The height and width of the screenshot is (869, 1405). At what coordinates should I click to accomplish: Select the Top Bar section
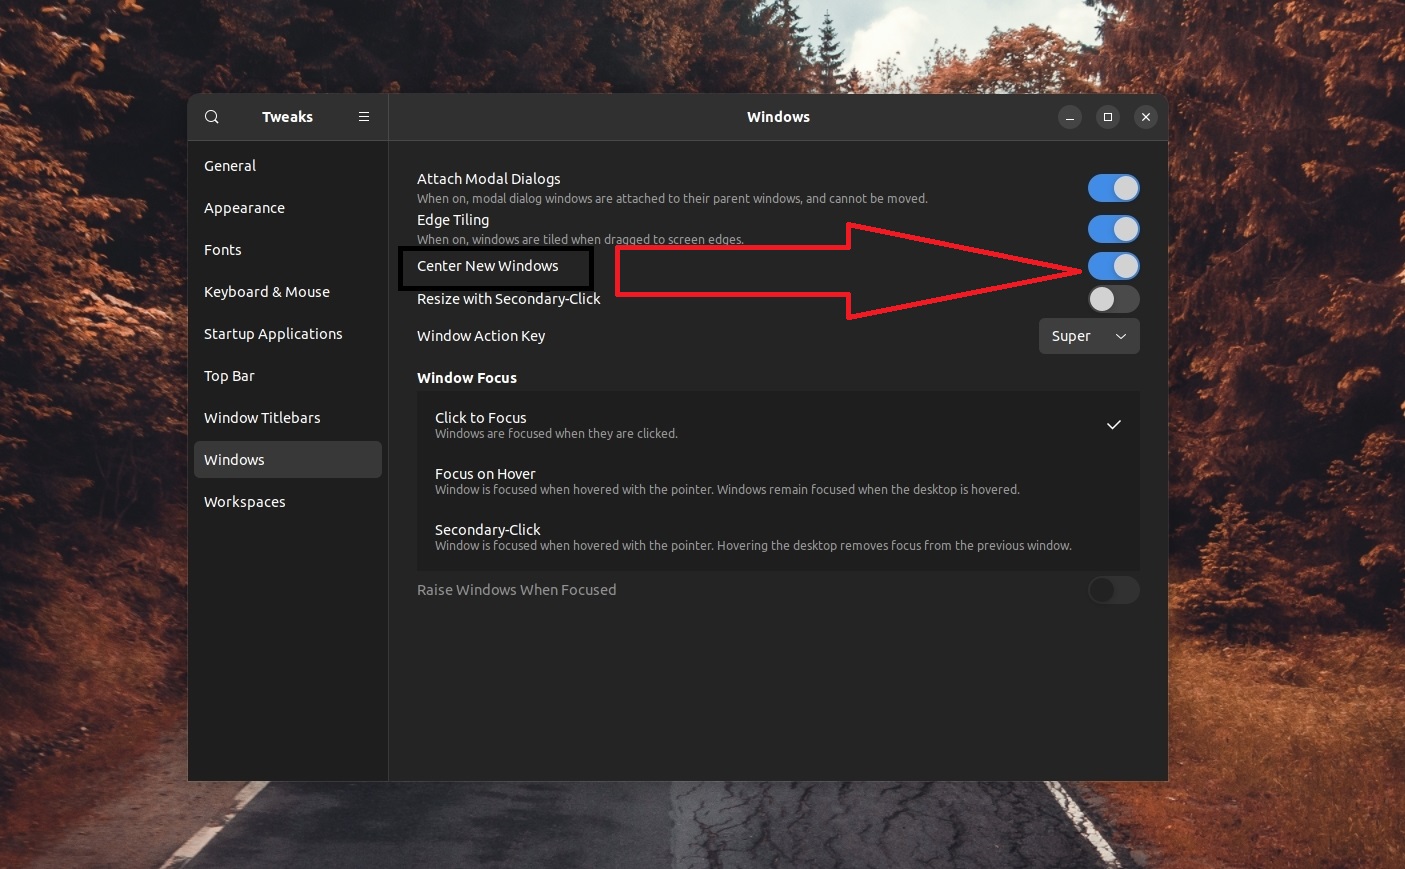pyautogui.click(x=229, y=376)
